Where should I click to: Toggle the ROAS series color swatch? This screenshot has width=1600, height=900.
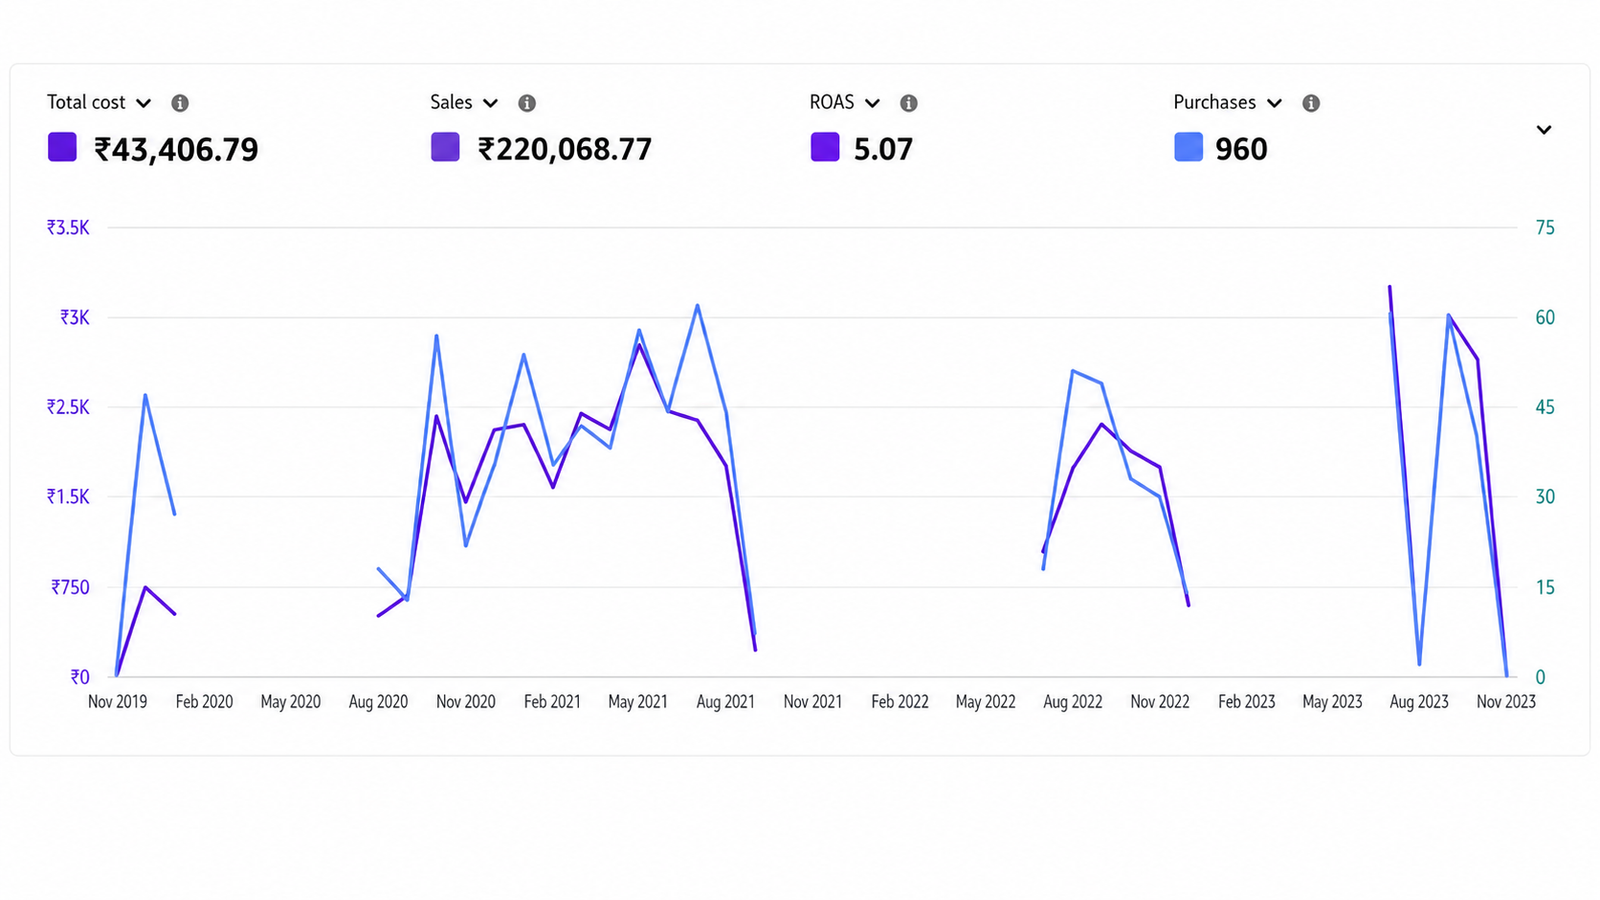(825, 147)
